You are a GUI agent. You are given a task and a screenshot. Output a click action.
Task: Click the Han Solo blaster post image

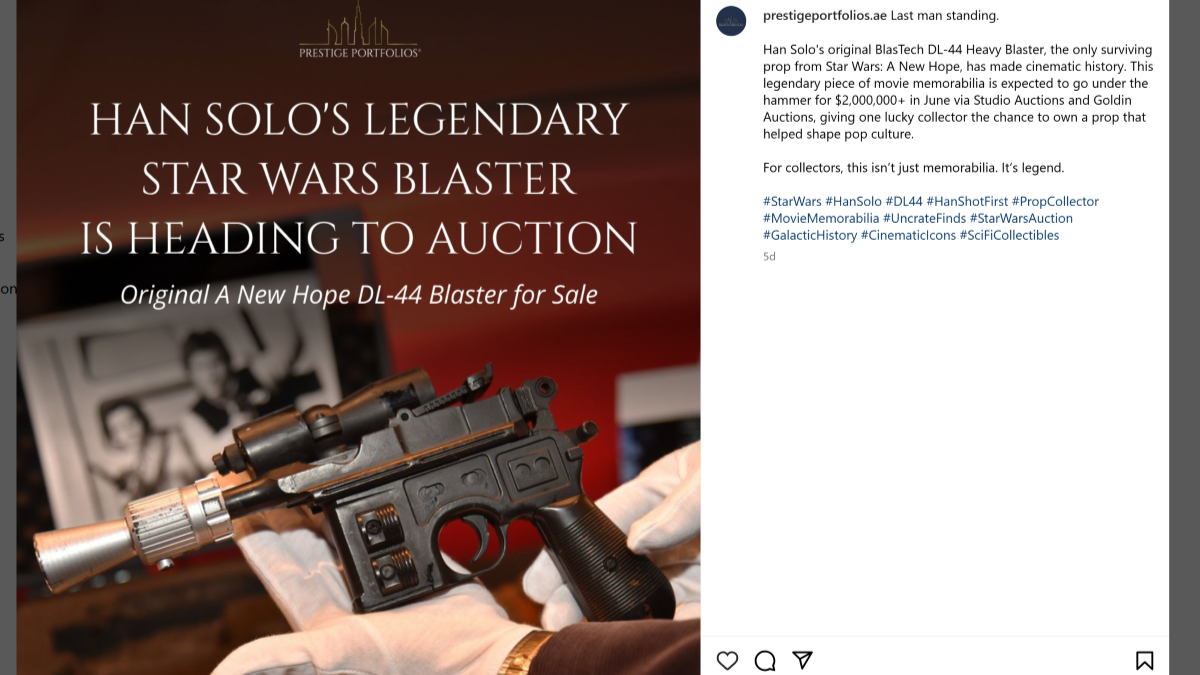pos(358,337)
